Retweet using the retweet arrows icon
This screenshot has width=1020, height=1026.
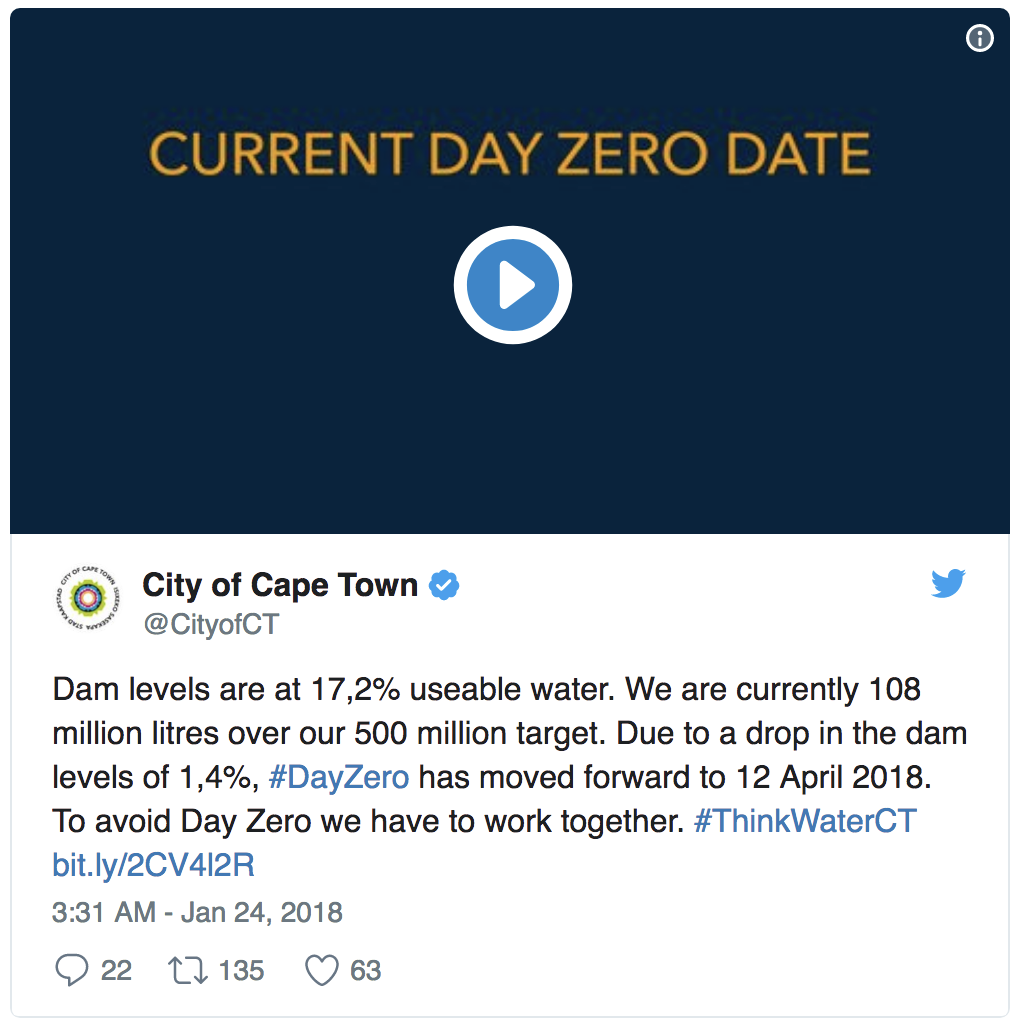pyautogui.click(x=188, y=970)
